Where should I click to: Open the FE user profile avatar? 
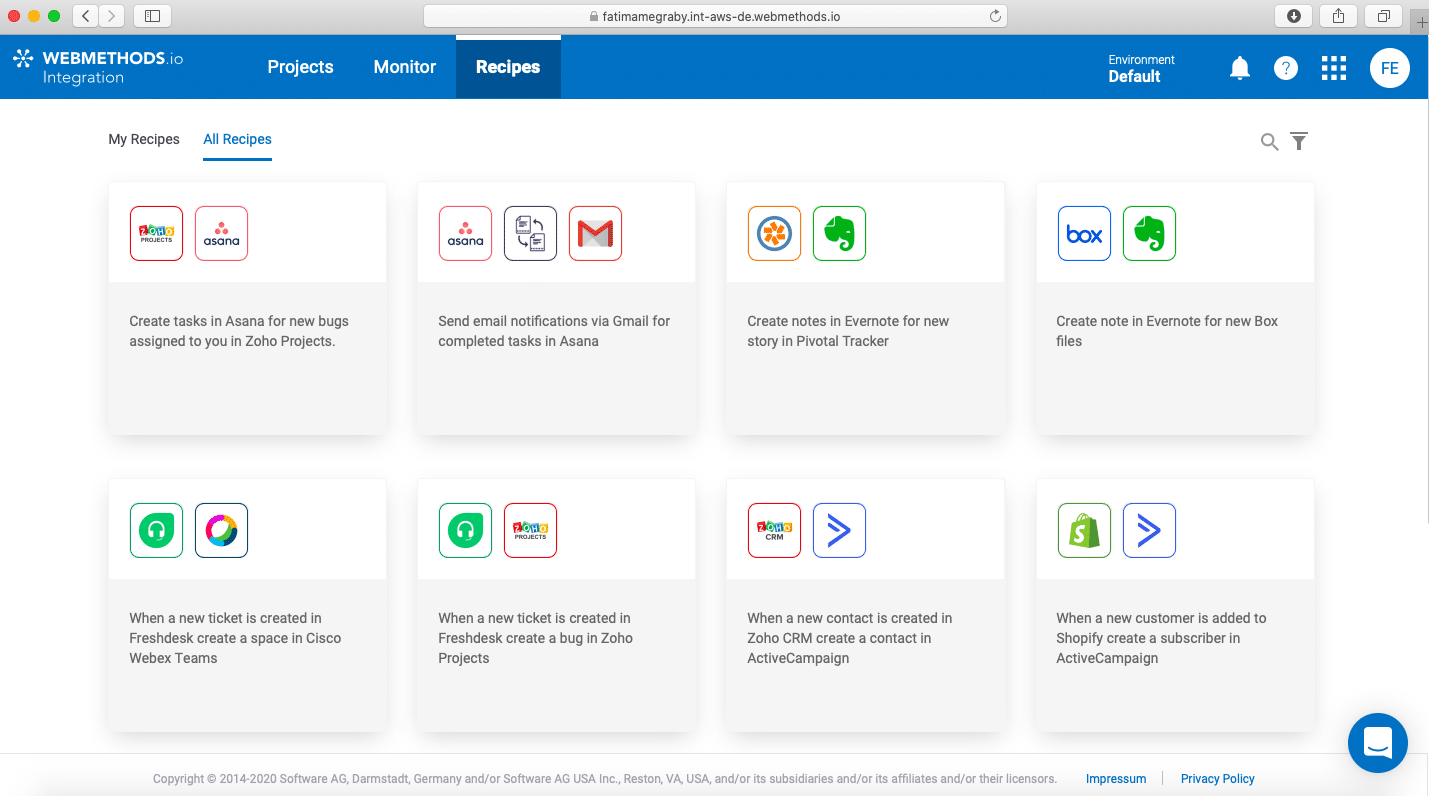[x=1390, y=68]
